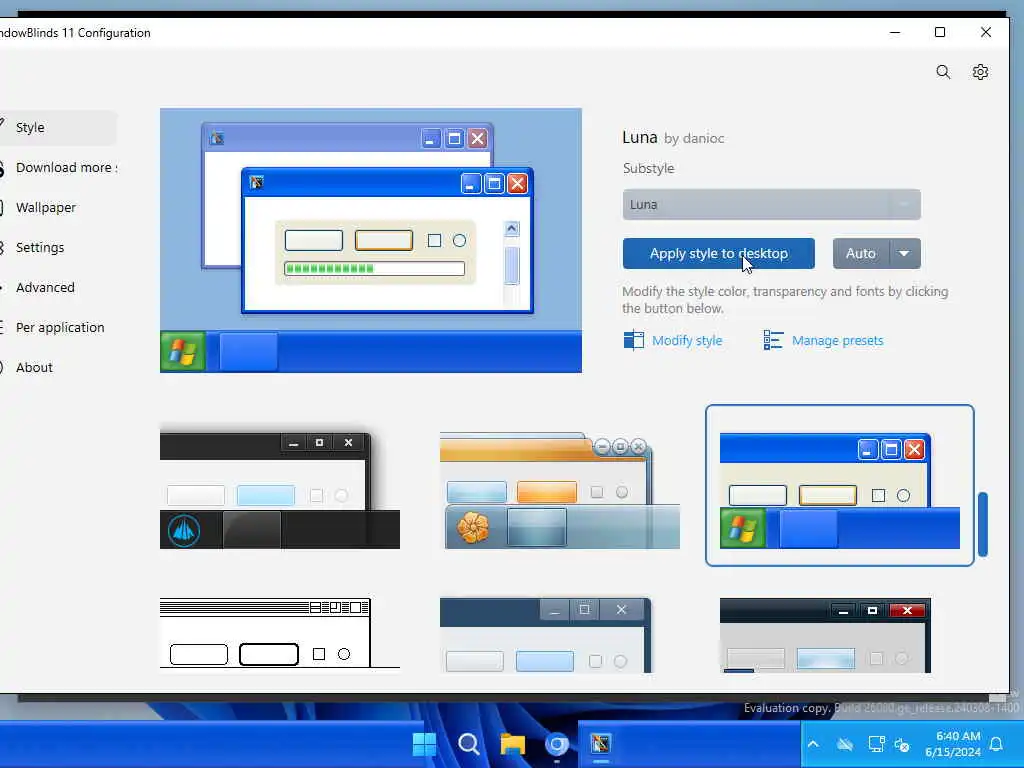Open the Advanced sidebar item
Viewport: 1024px width, 768px height.
click(57, 287)
